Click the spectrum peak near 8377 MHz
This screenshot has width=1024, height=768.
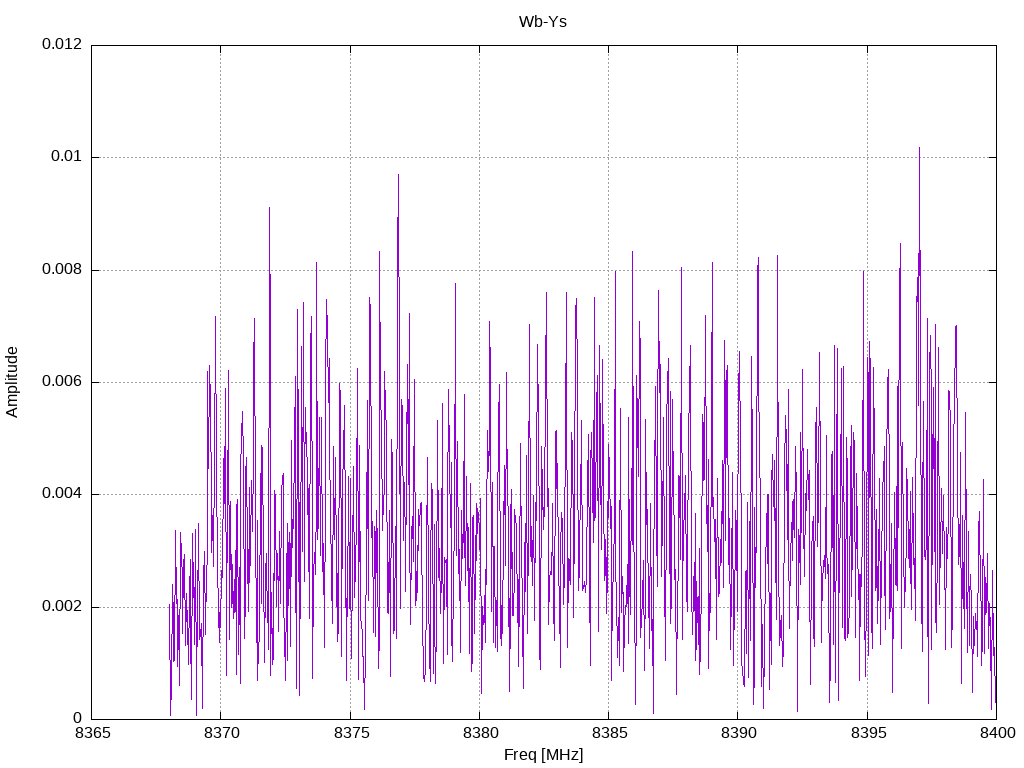(398, 176)
